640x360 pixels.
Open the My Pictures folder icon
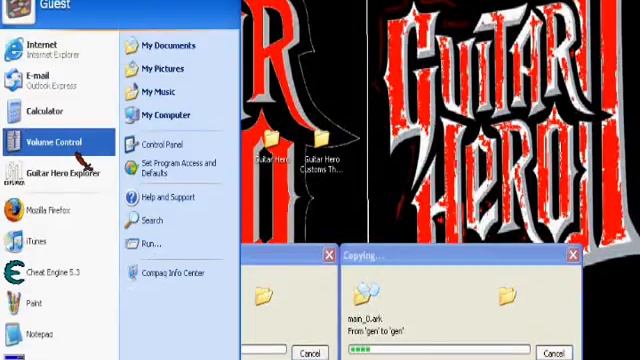coord(131,69)
